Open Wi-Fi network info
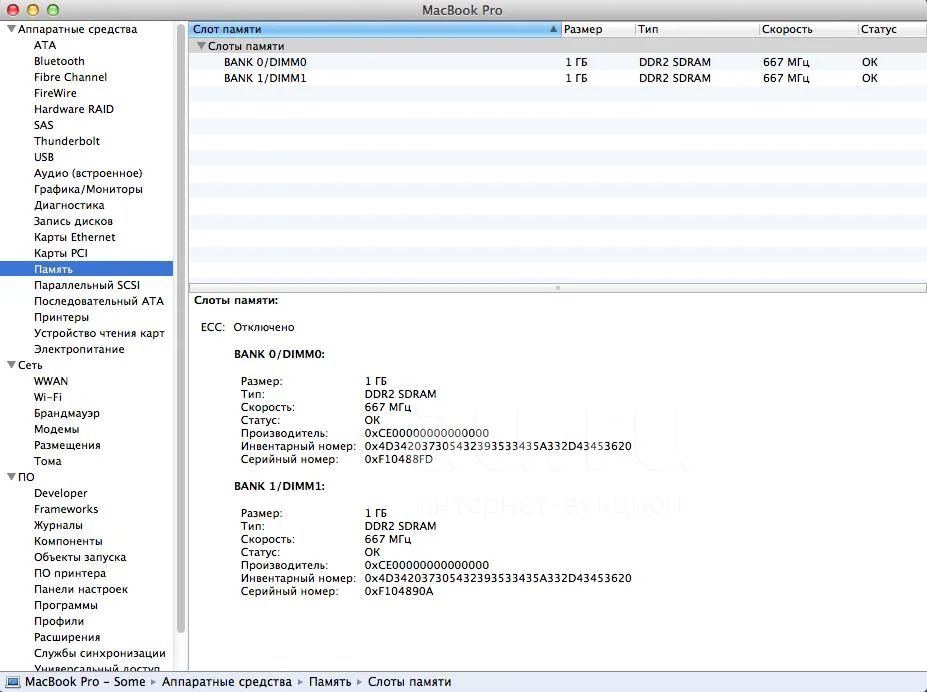 48,397
